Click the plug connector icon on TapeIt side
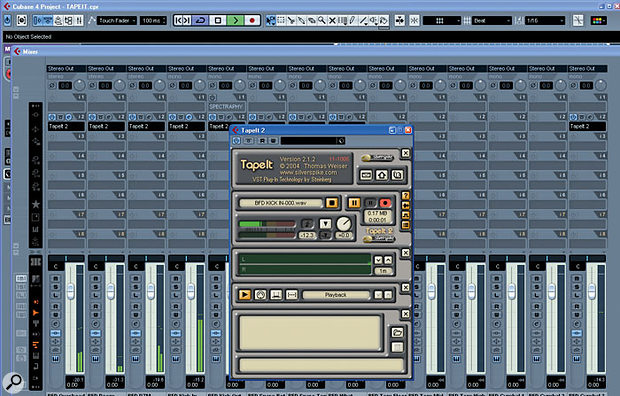Viewport: 620px width, 396px height. [x=406, y=205]
